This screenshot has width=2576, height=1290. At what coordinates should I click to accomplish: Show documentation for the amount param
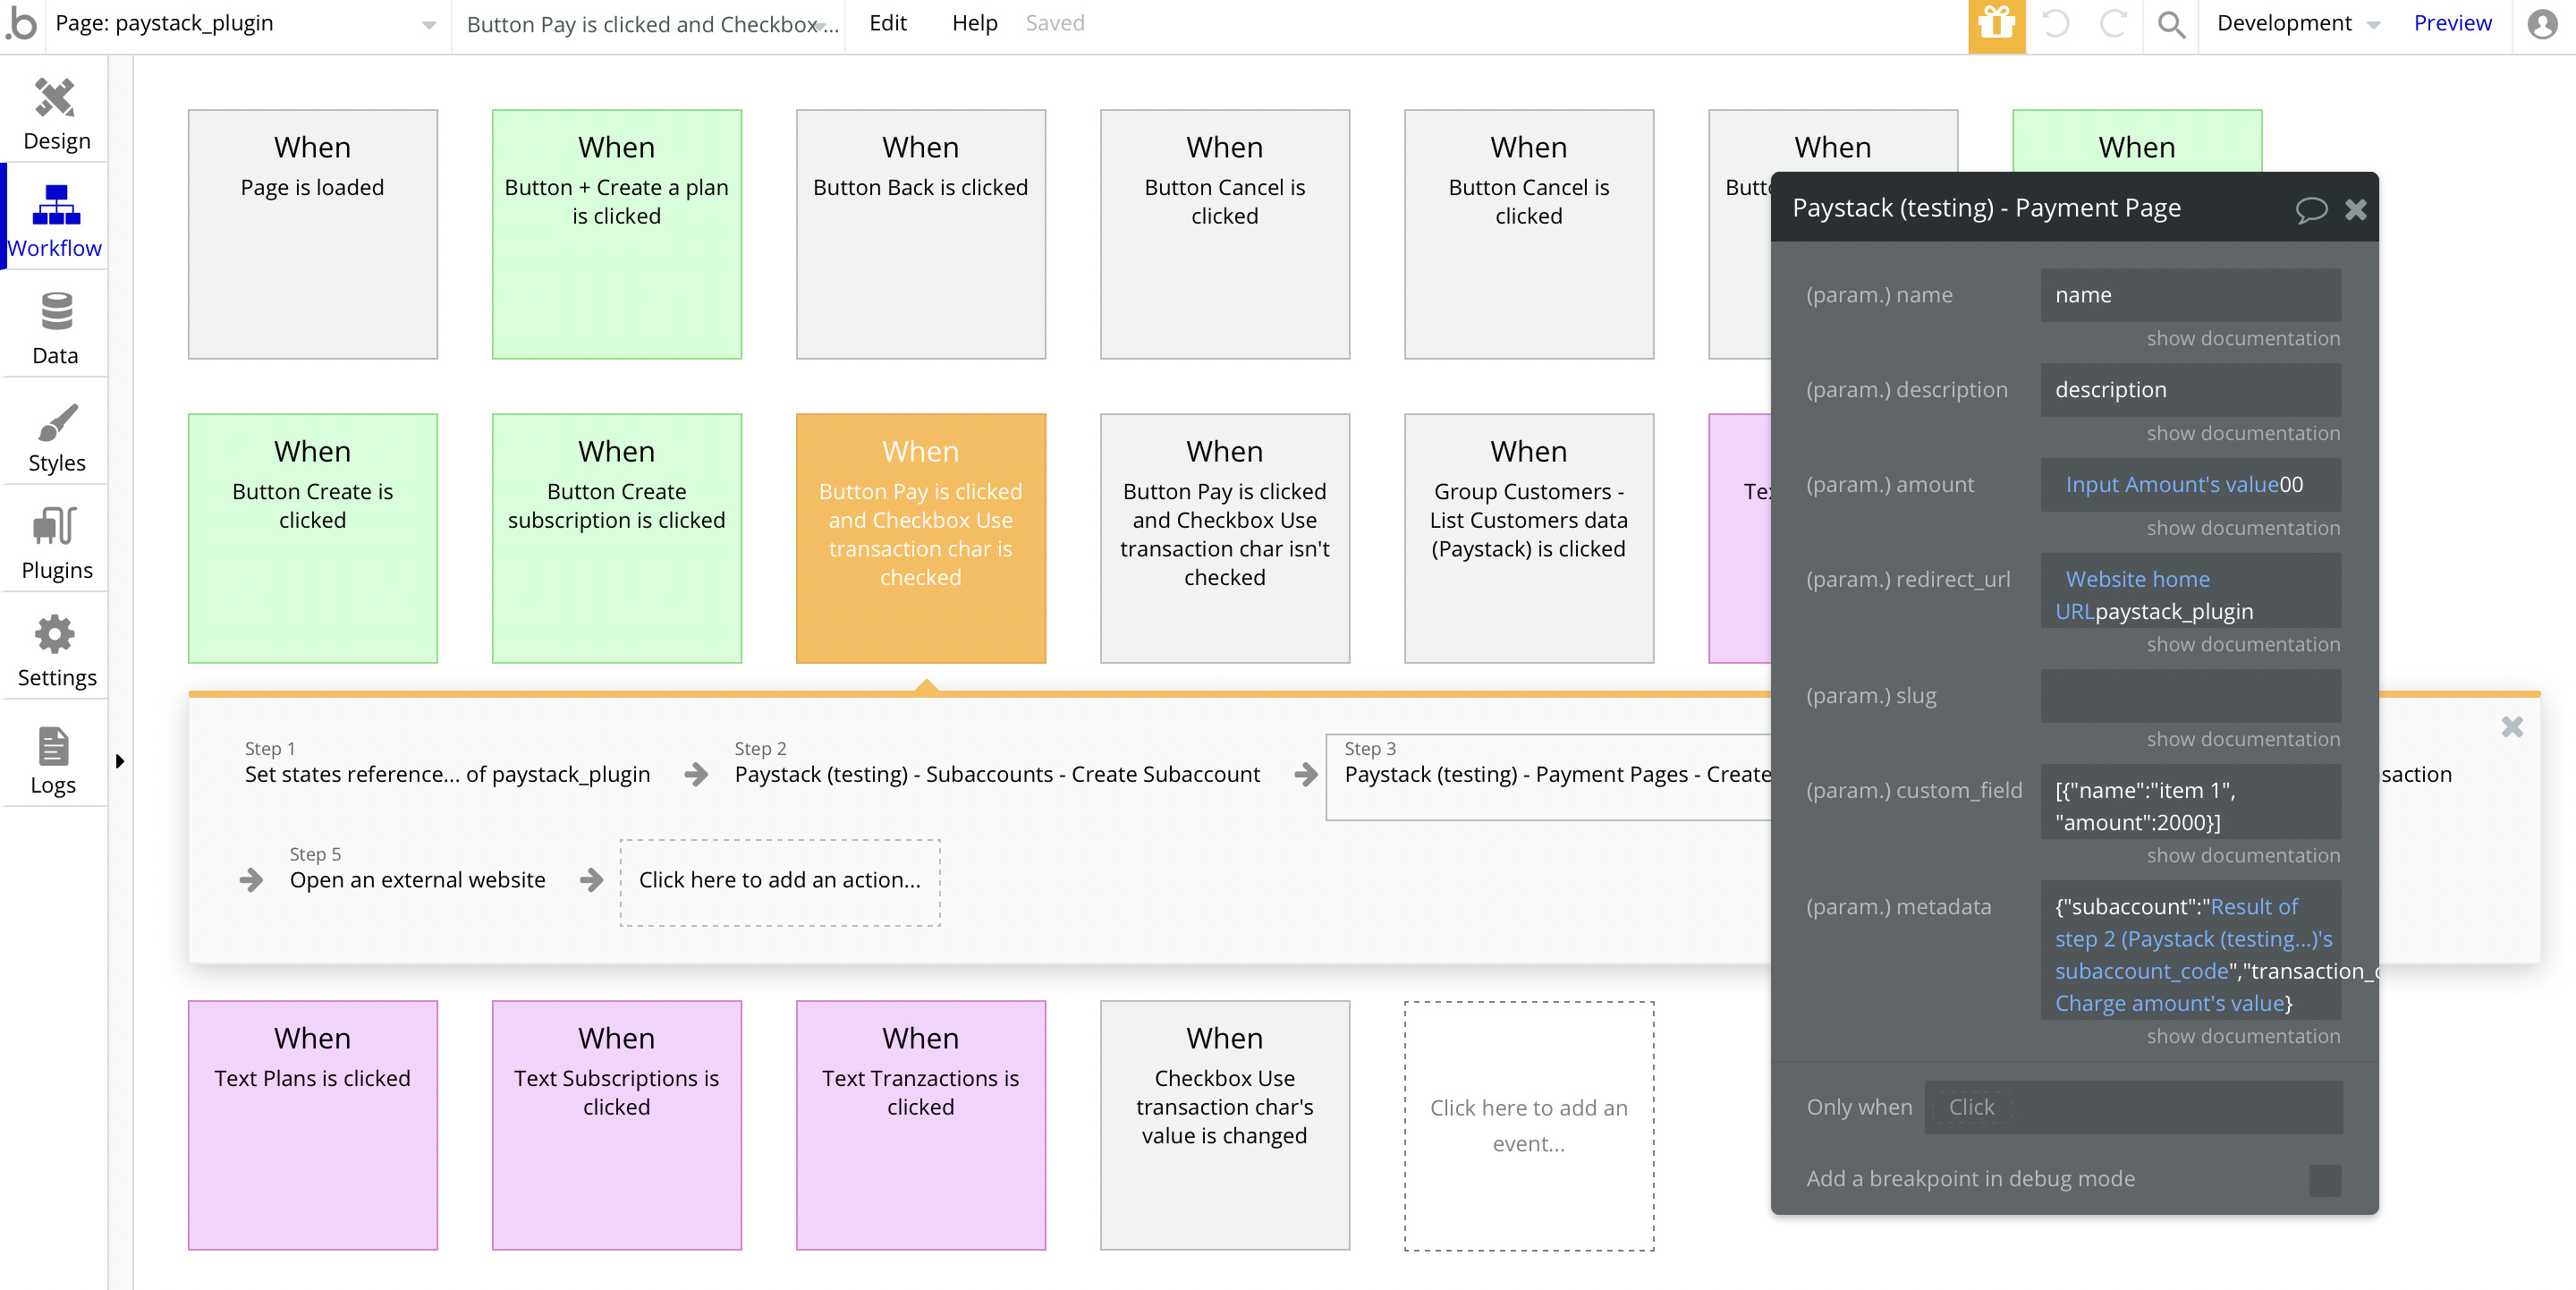pos(2243,528)
